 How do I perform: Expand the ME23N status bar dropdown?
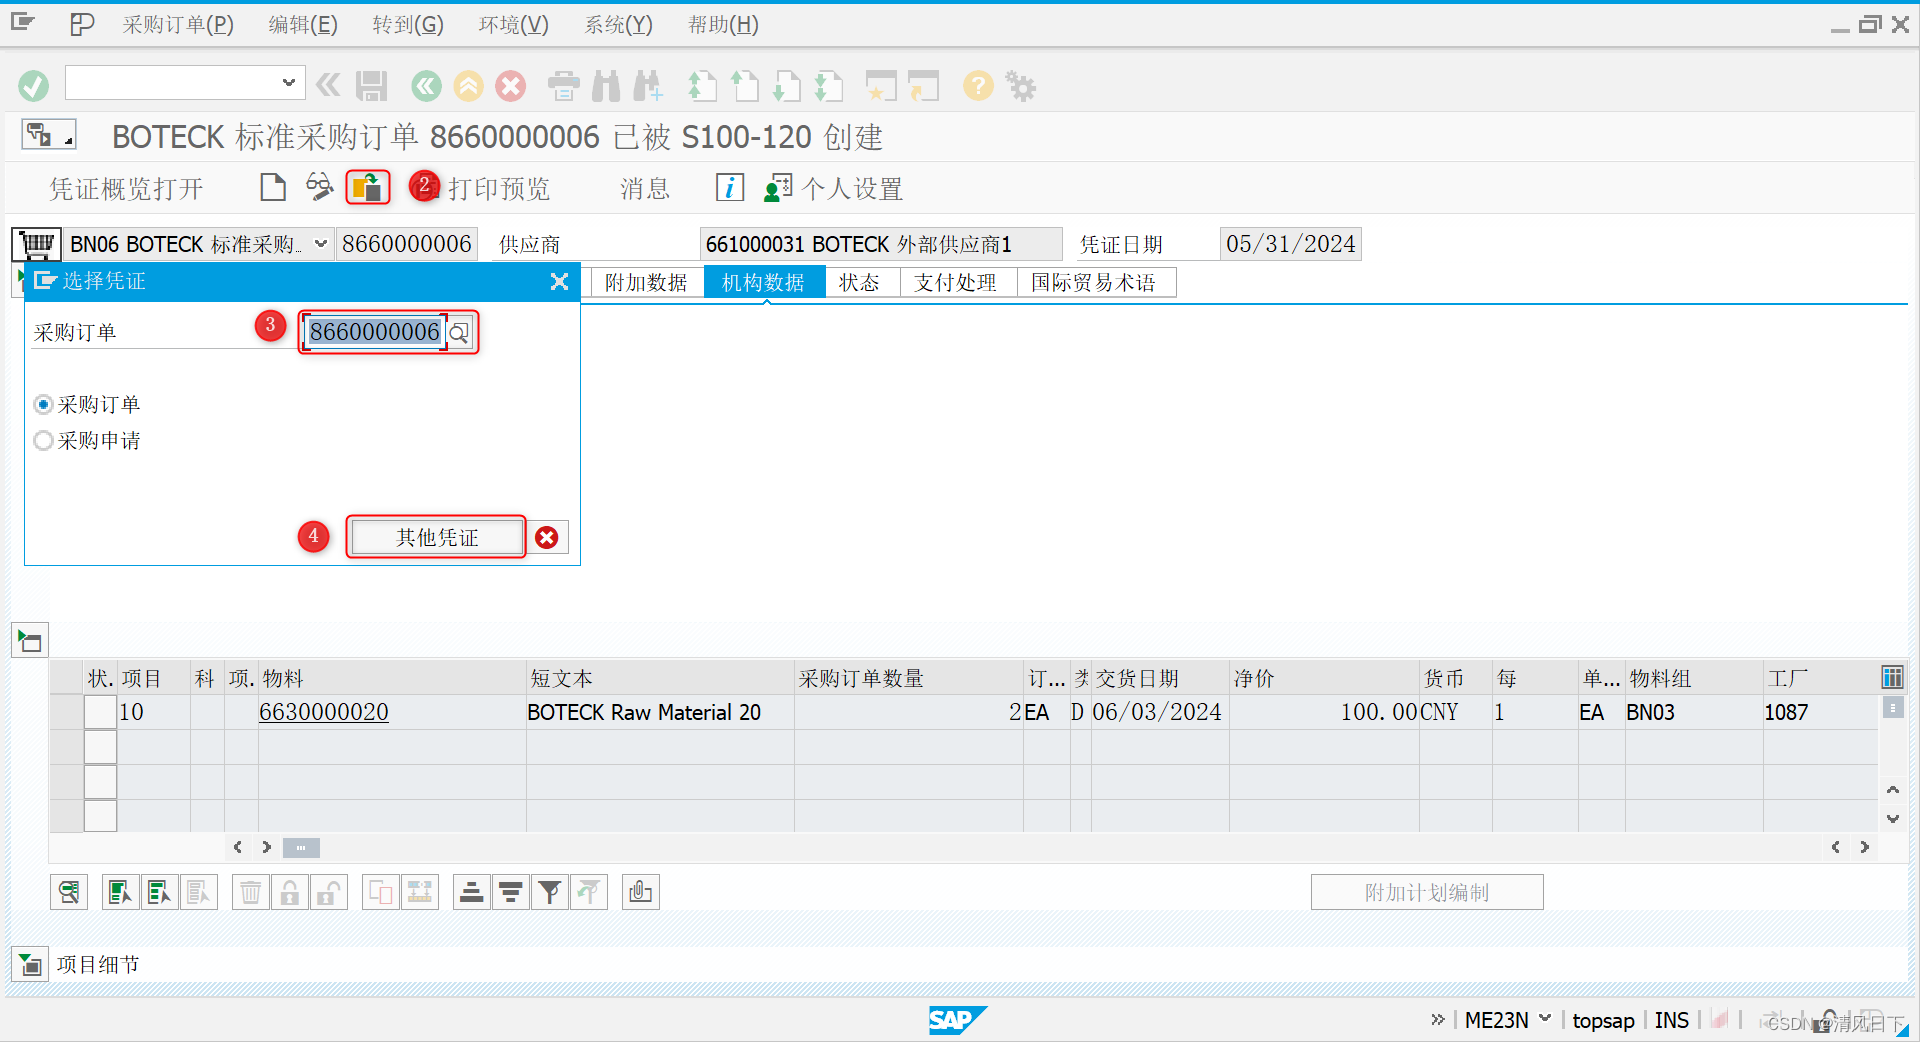(1545, 1018)
